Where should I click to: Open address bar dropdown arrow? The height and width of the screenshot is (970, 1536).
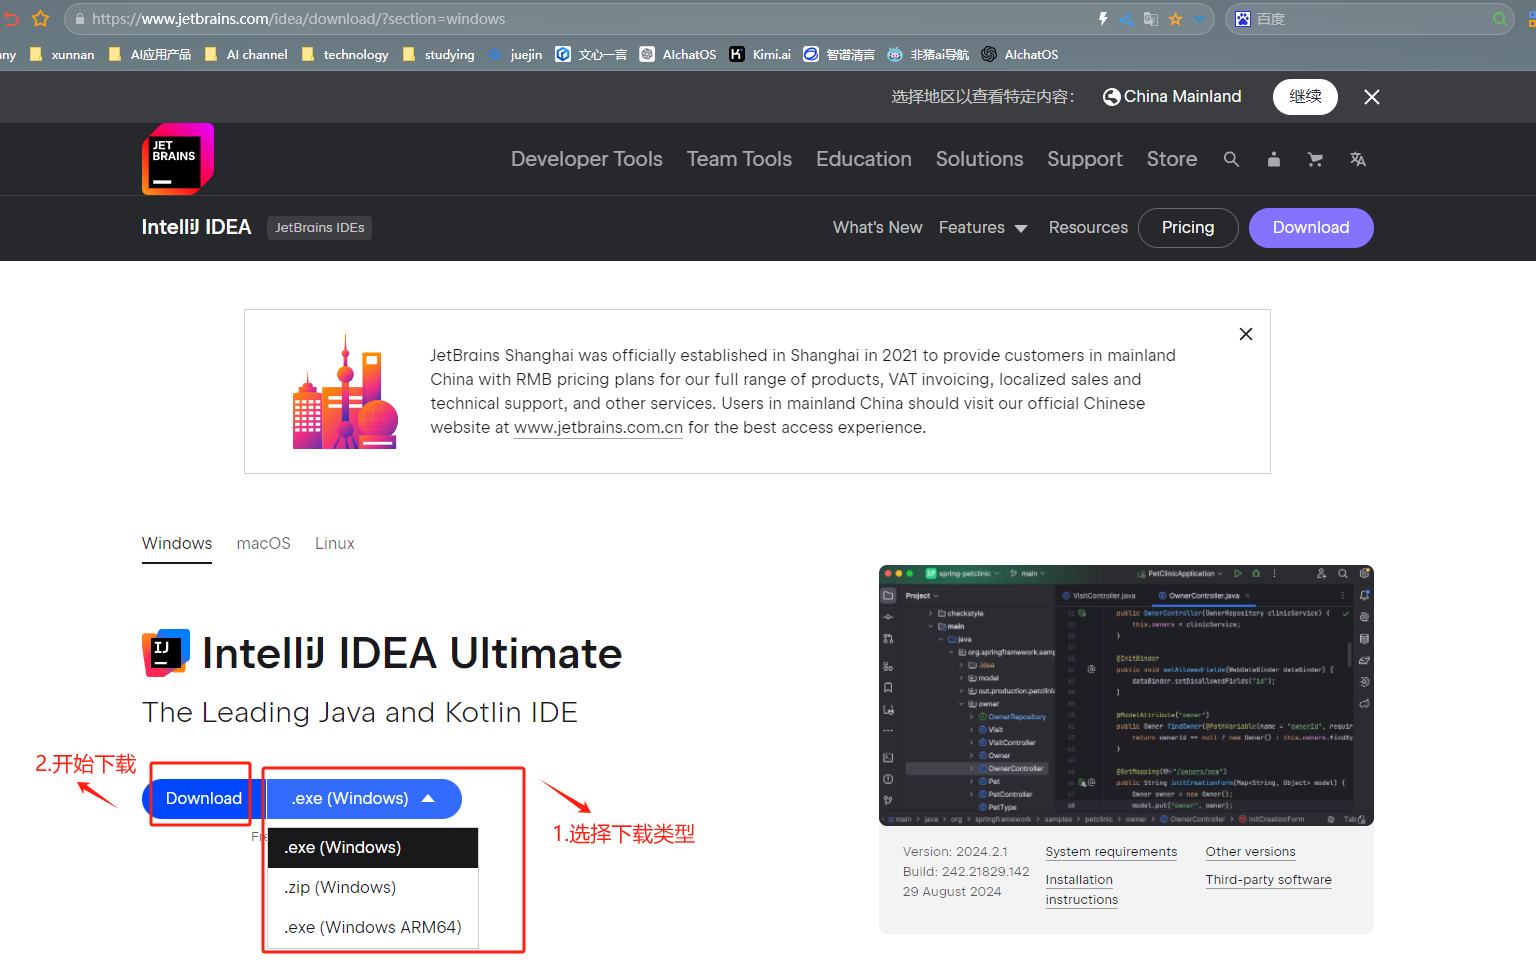tap(1198, 18)
